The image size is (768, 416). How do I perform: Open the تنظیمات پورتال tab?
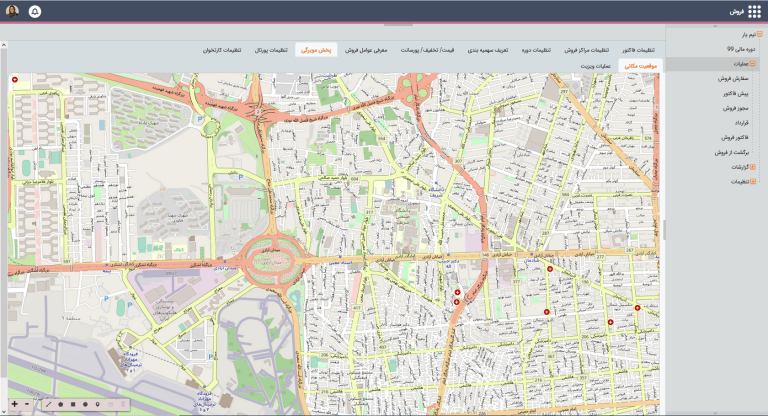[271, 50]
